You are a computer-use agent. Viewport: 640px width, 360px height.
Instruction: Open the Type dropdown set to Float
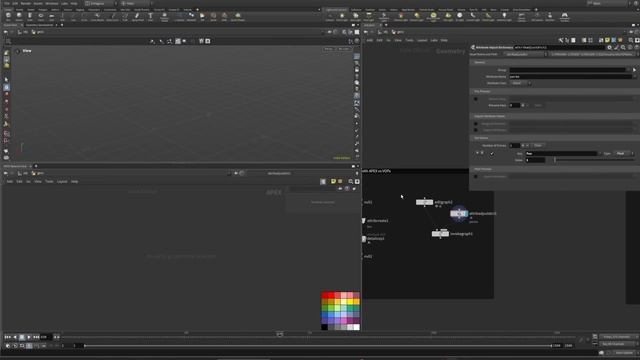coord(623,153)
